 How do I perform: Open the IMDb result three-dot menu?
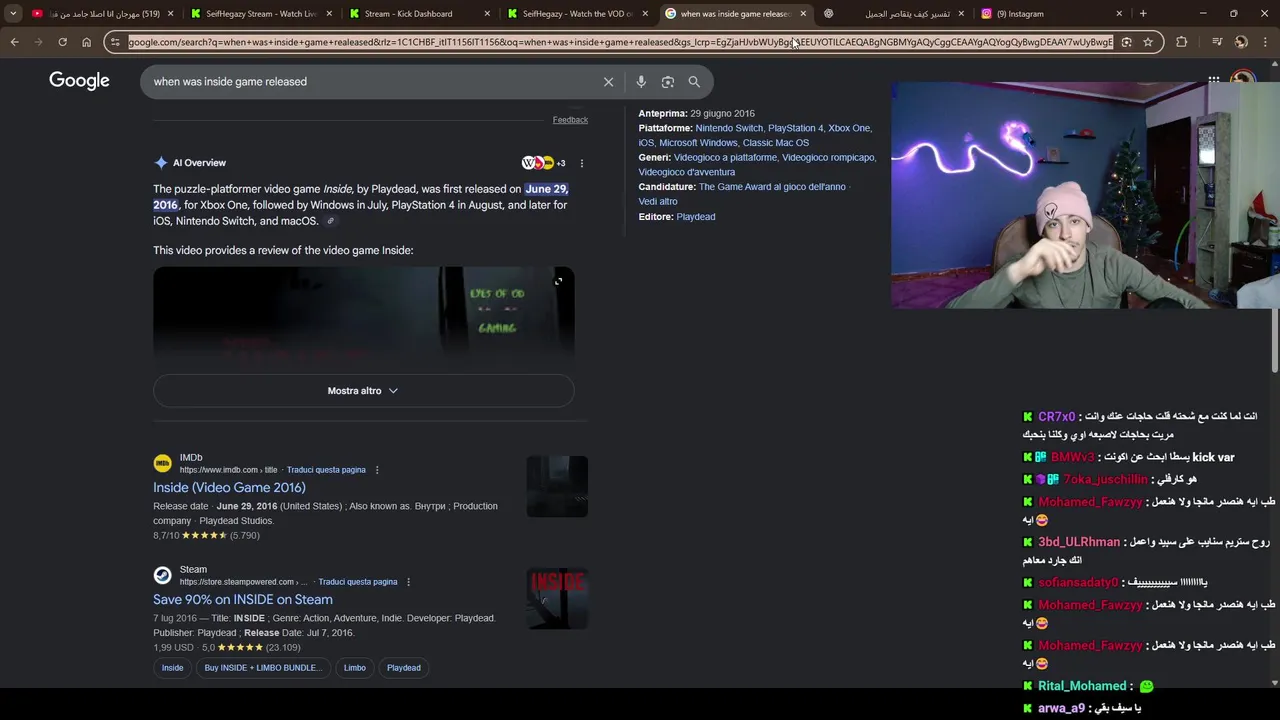377,470
